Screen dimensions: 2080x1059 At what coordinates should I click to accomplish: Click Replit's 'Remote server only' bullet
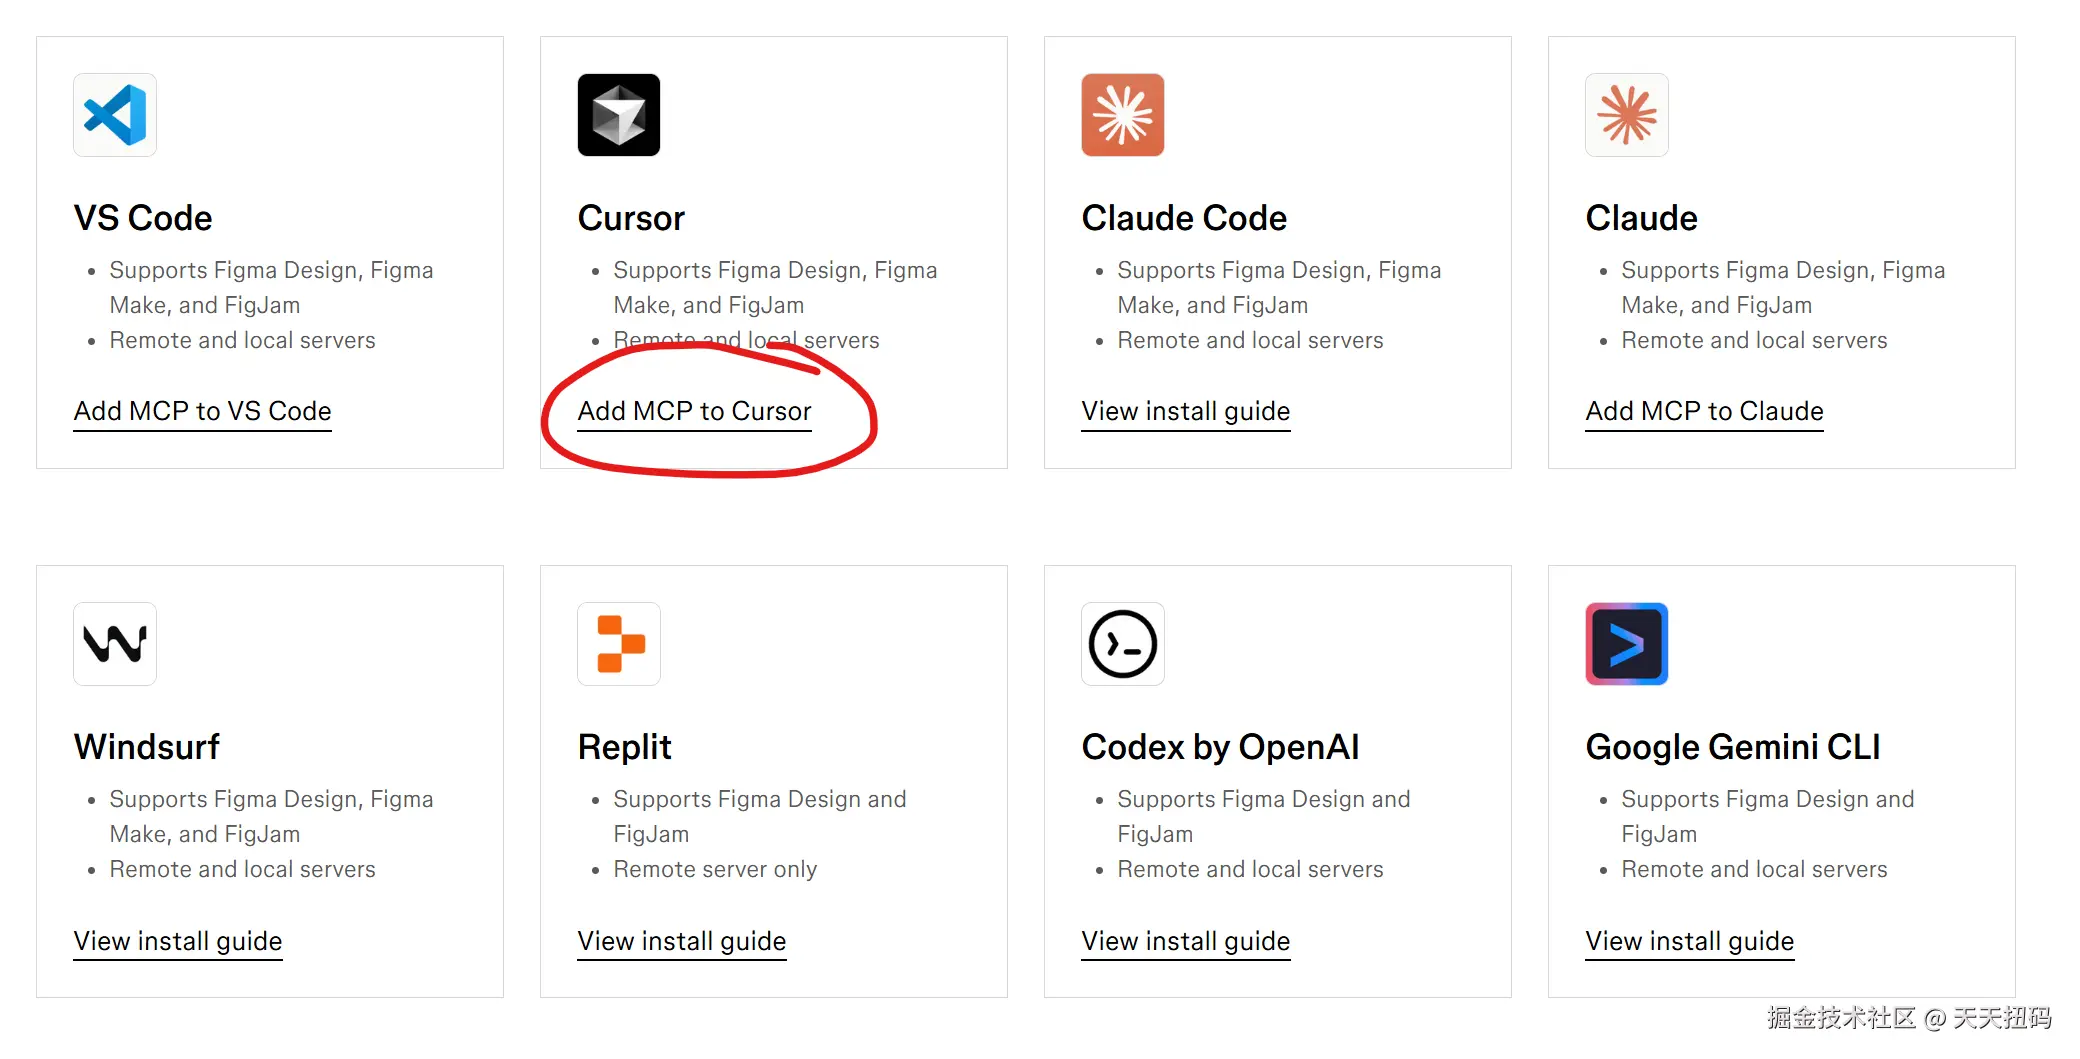coord(715,870)
